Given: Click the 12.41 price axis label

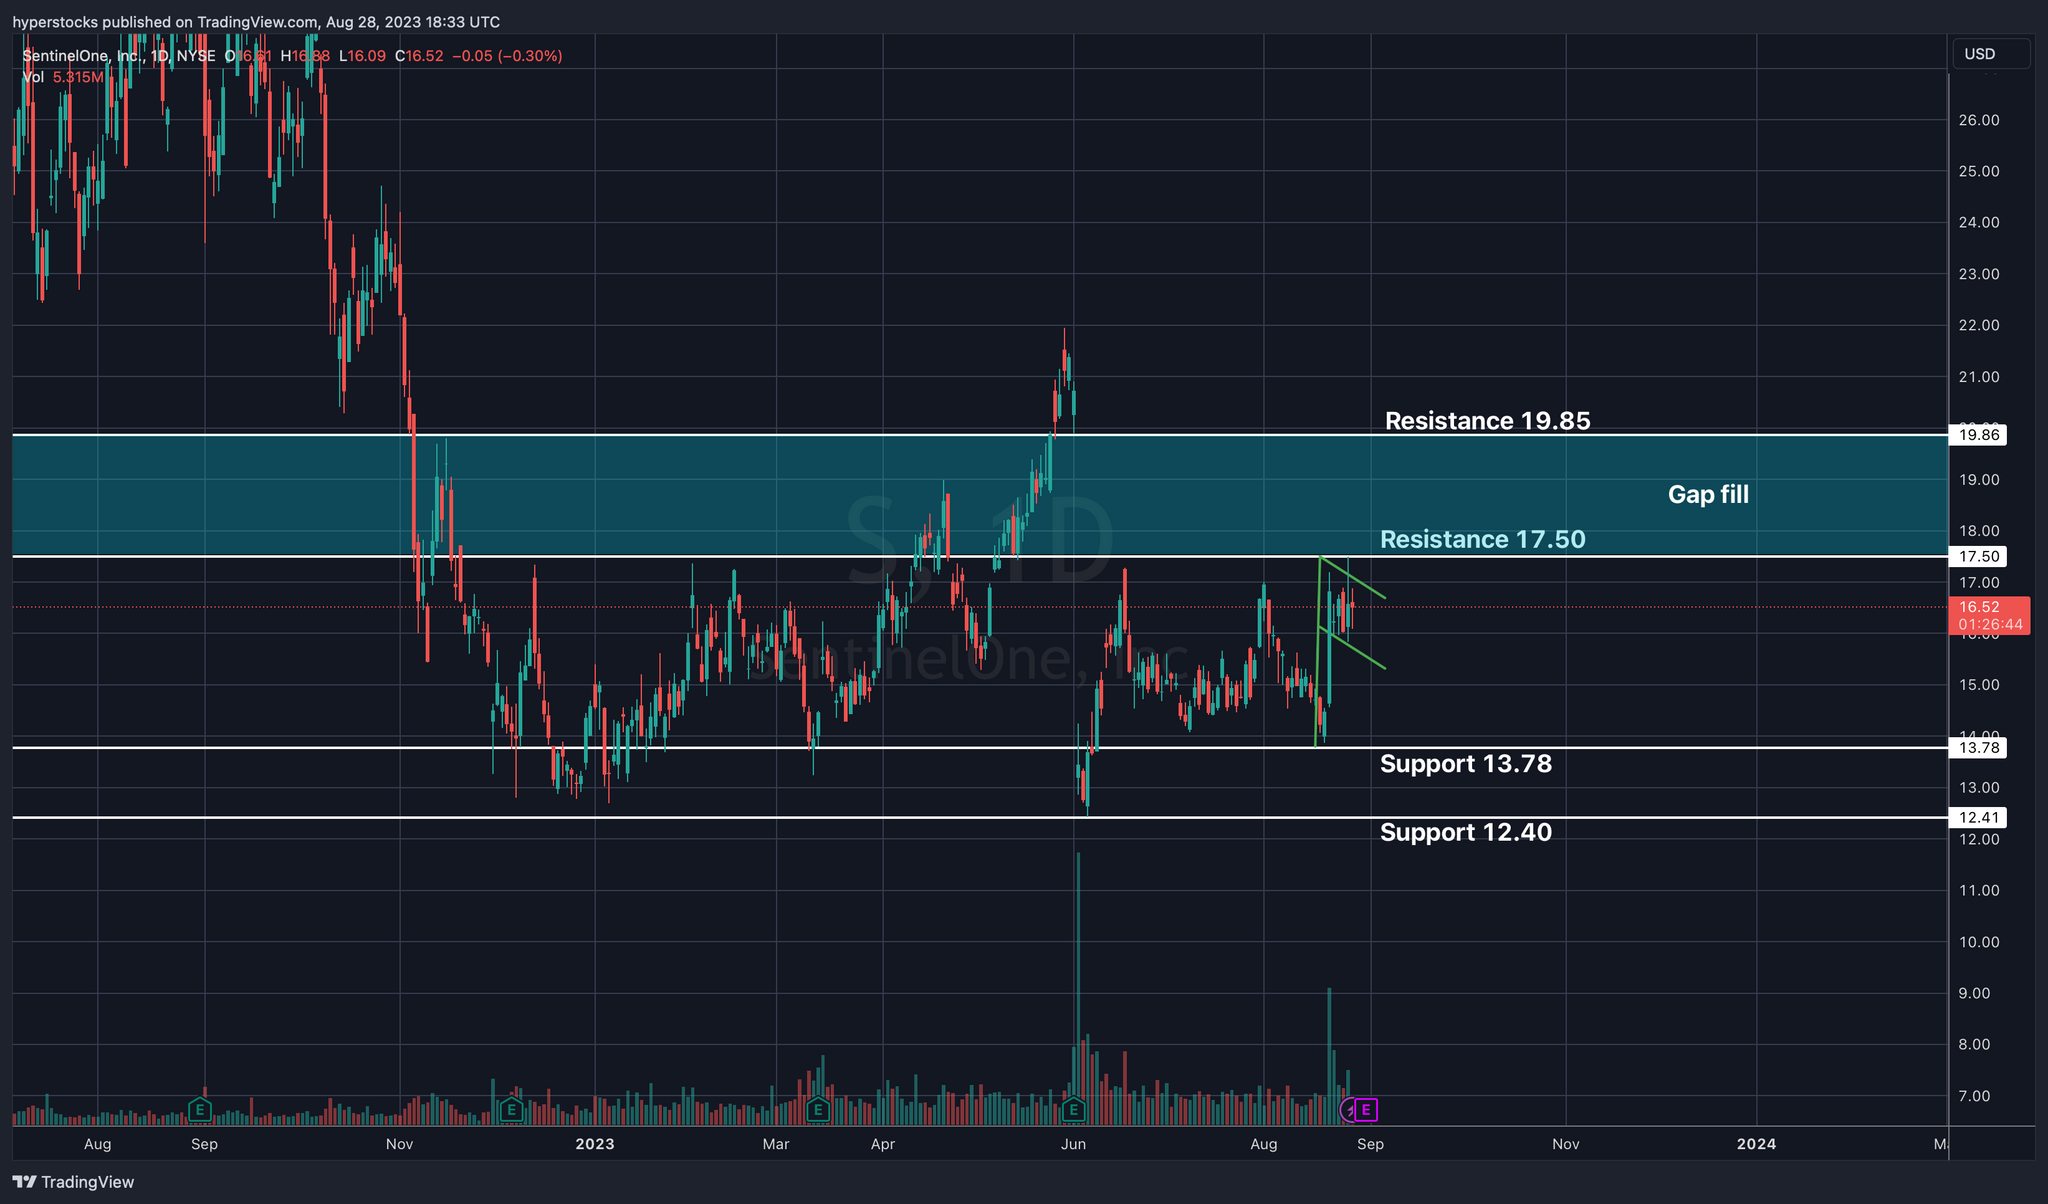Looking at the screenshot, I should click(x=1978, y=818).
